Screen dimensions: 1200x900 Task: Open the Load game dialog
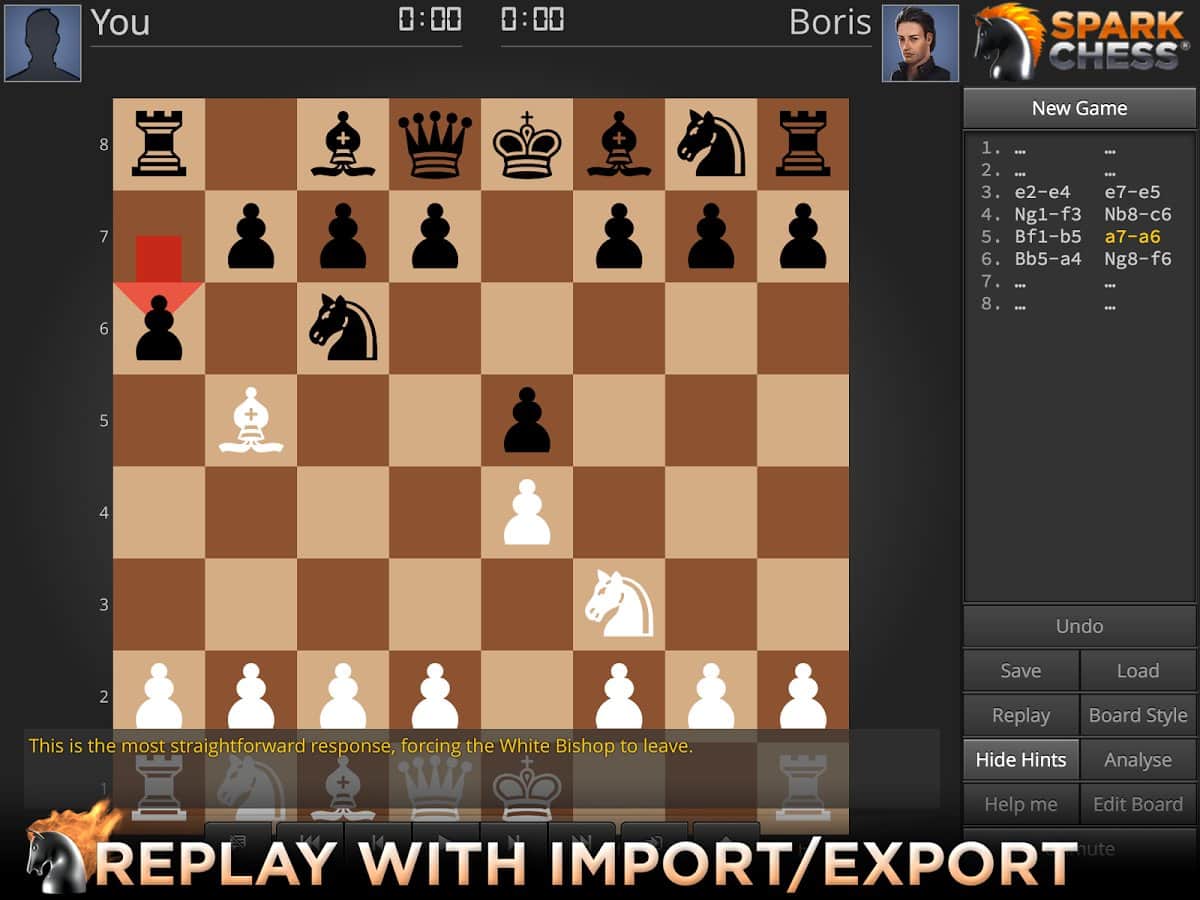[x=1138, y=671]
